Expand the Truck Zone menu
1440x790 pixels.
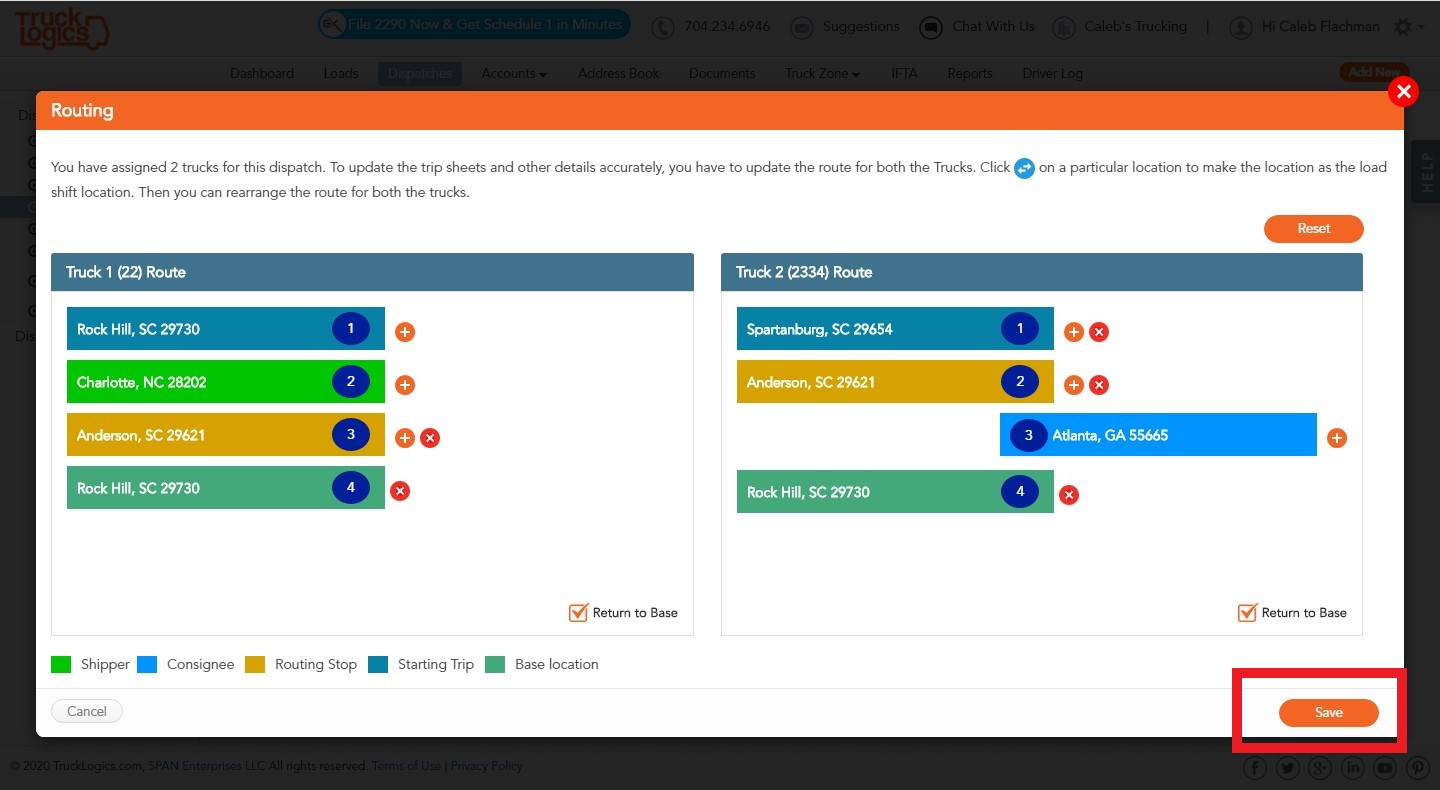pos(822,73)
